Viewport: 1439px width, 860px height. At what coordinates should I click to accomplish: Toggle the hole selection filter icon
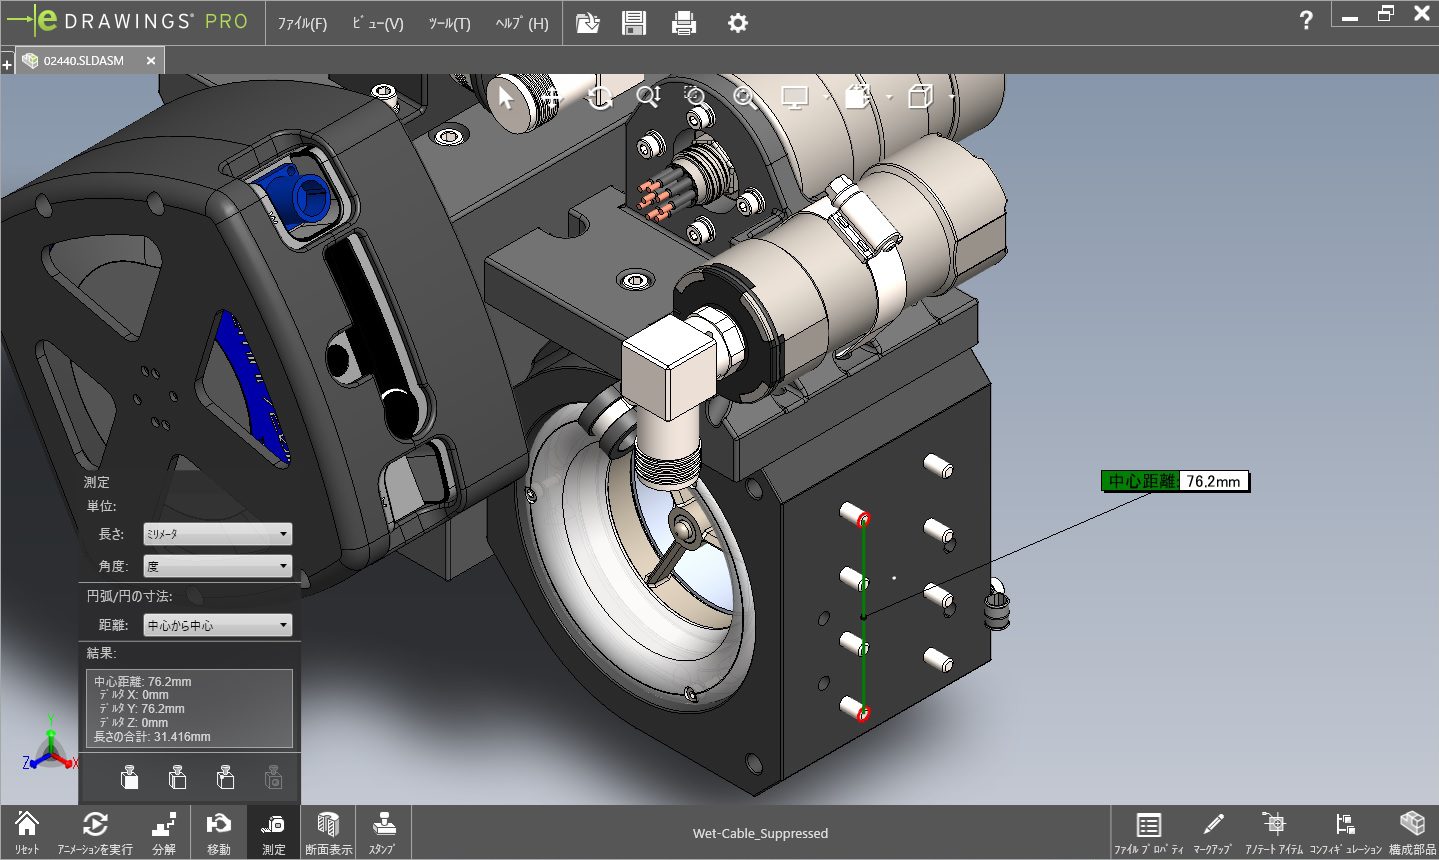(273, 777)
